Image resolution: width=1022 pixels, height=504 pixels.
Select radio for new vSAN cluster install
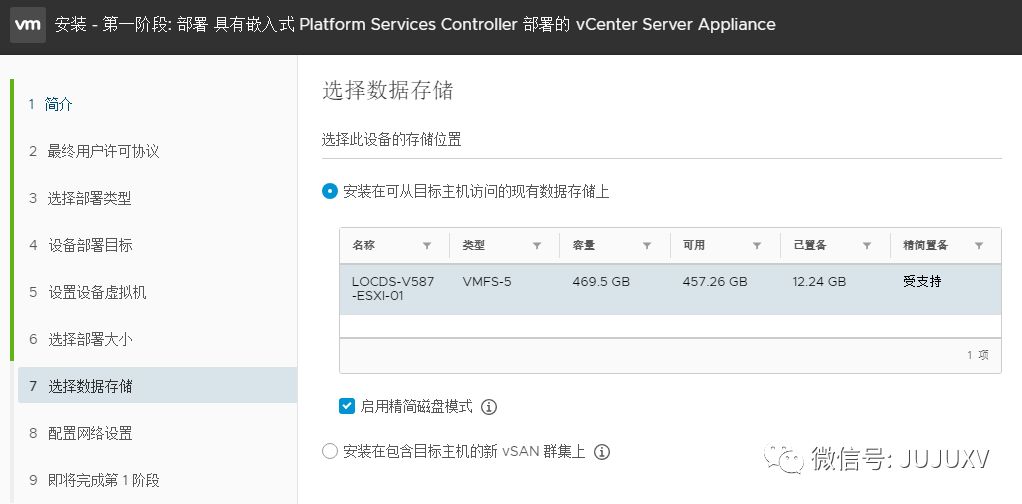pyautogui.click(x=330, y=452)
